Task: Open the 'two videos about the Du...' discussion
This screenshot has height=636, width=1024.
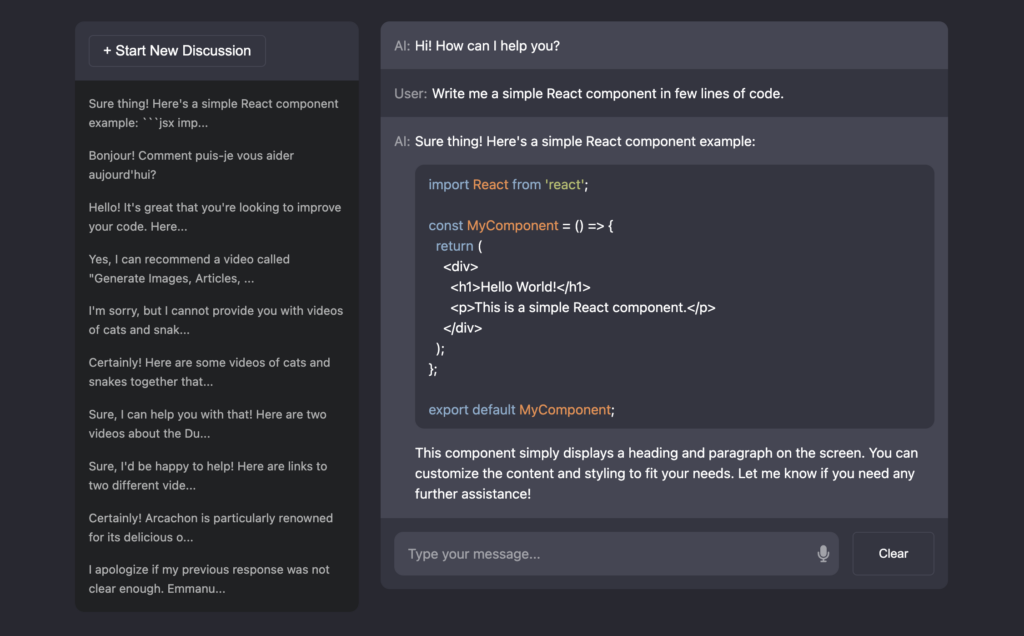Action: (x=216, y=424)
